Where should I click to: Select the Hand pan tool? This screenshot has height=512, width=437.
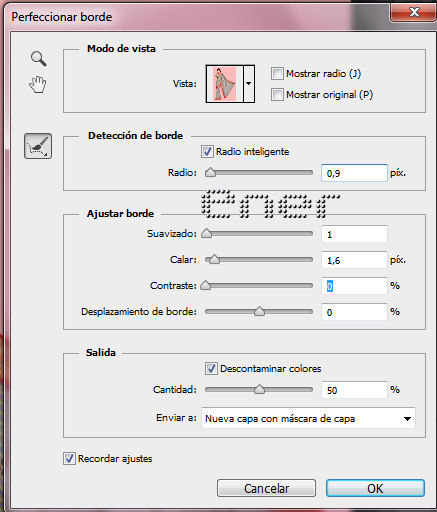(38, 84)
